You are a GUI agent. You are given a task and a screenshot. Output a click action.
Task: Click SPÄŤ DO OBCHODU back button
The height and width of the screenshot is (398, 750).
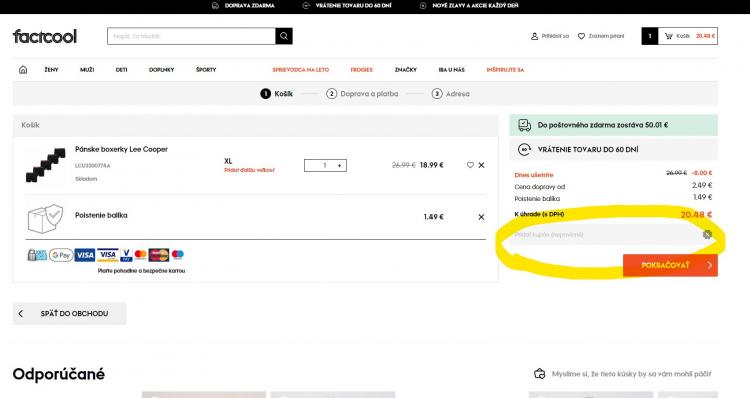[x=69, y=314]
